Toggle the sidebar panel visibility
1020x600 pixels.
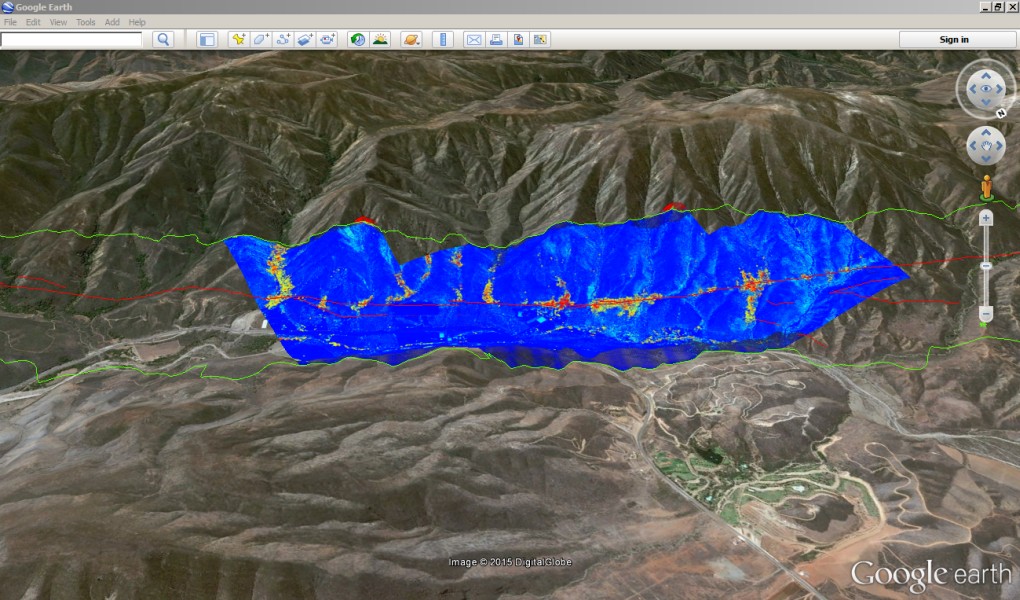[x=207, y=39]
